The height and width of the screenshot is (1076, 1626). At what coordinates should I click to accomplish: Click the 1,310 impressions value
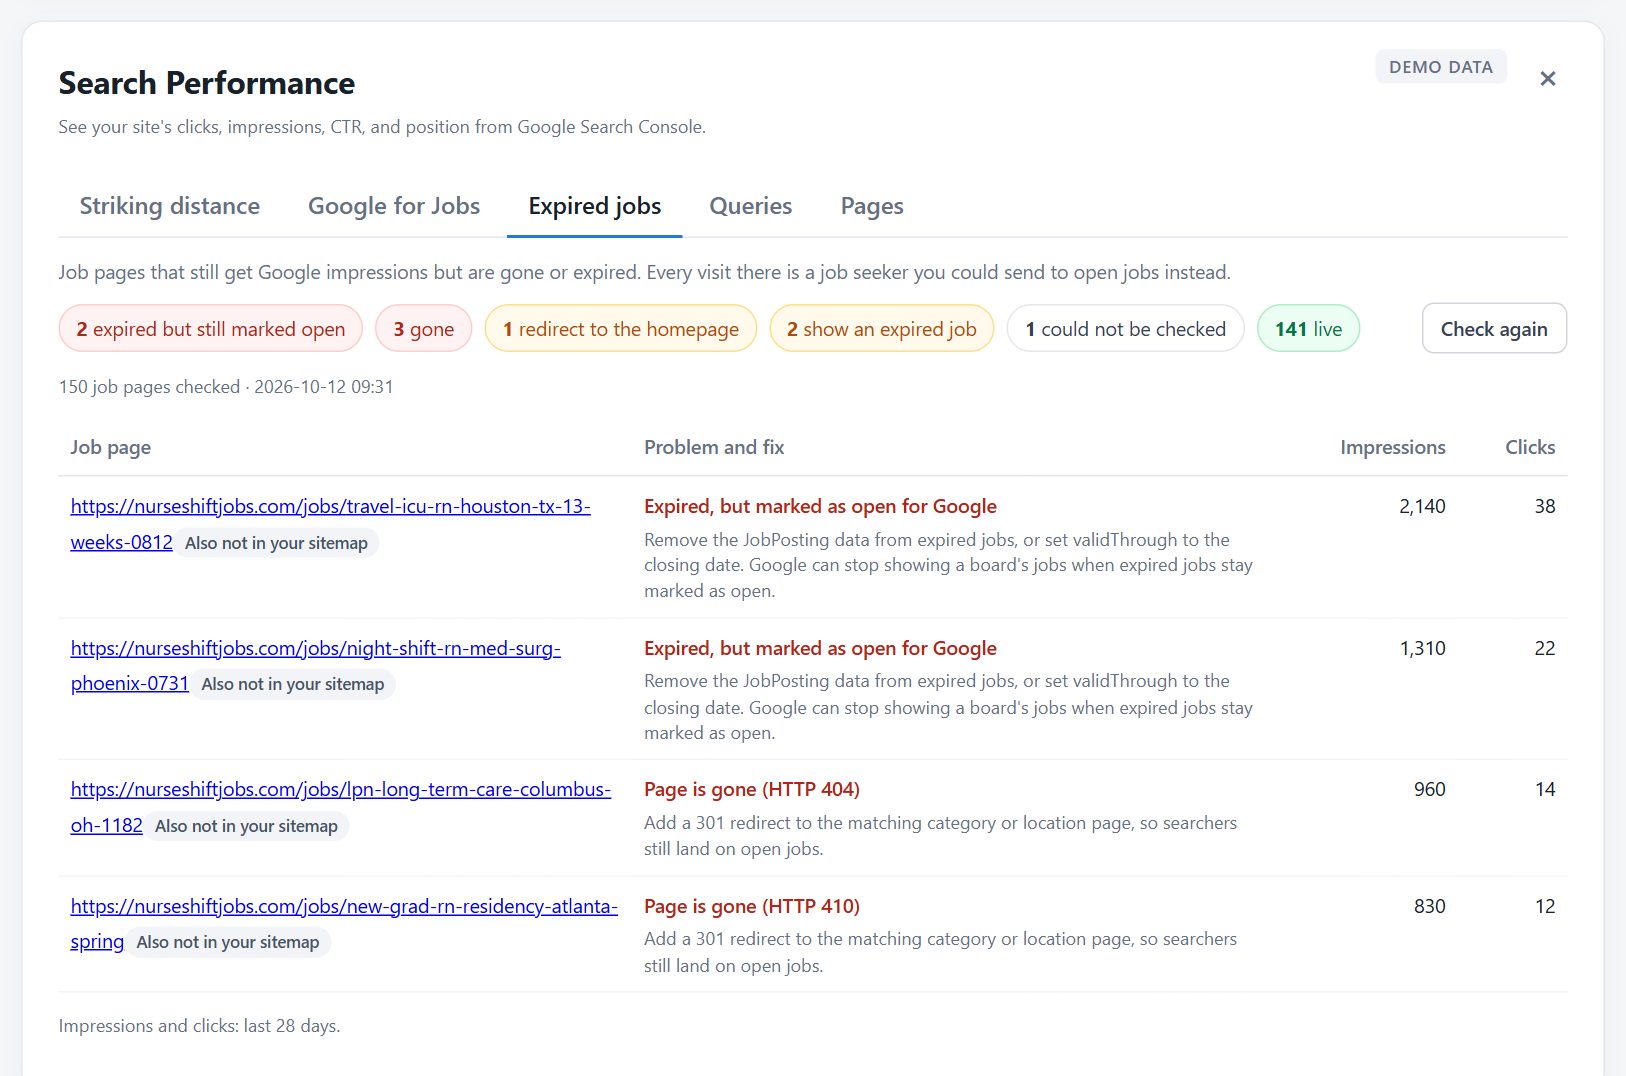point(1422,649)
